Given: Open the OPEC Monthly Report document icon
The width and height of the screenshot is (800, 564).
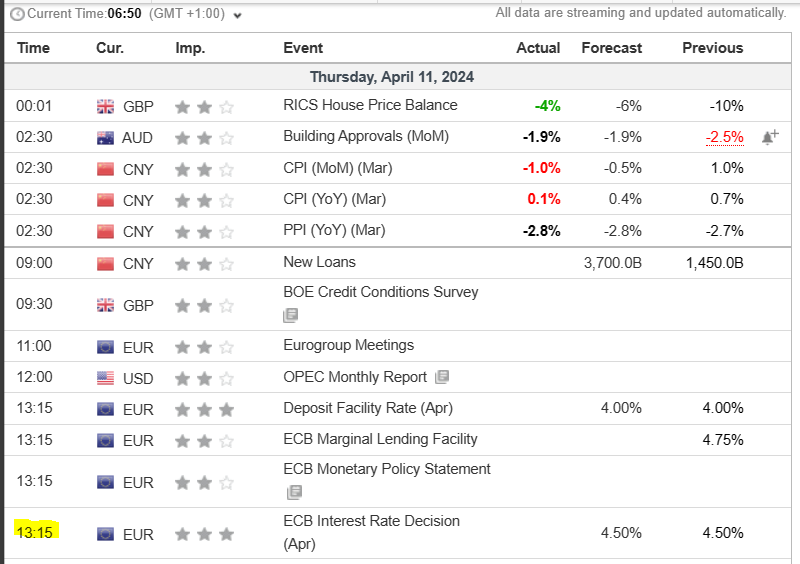Looking at the screenshot, I should (442, 377).
